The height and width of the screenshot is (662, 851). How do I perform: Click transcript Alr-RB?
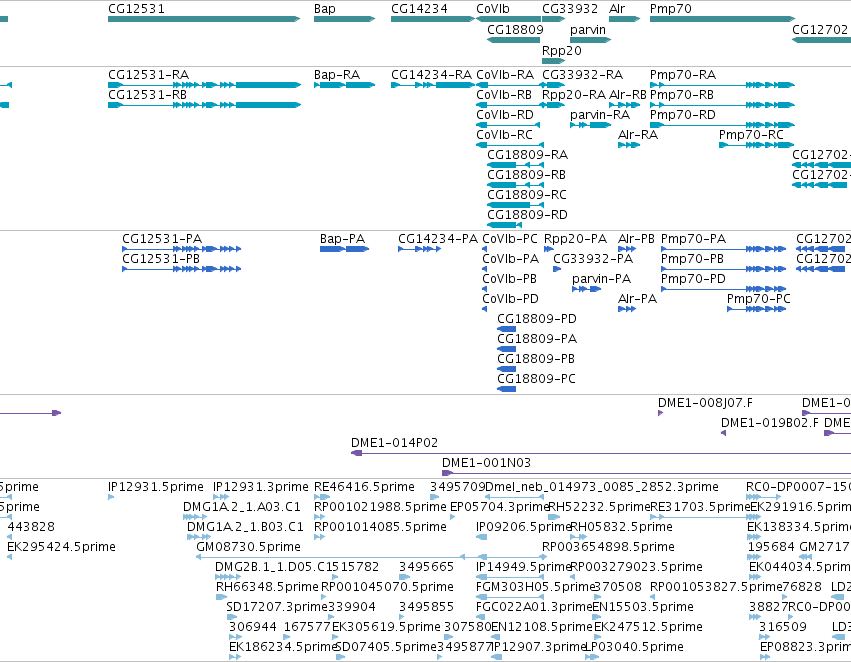coord(624,105)
